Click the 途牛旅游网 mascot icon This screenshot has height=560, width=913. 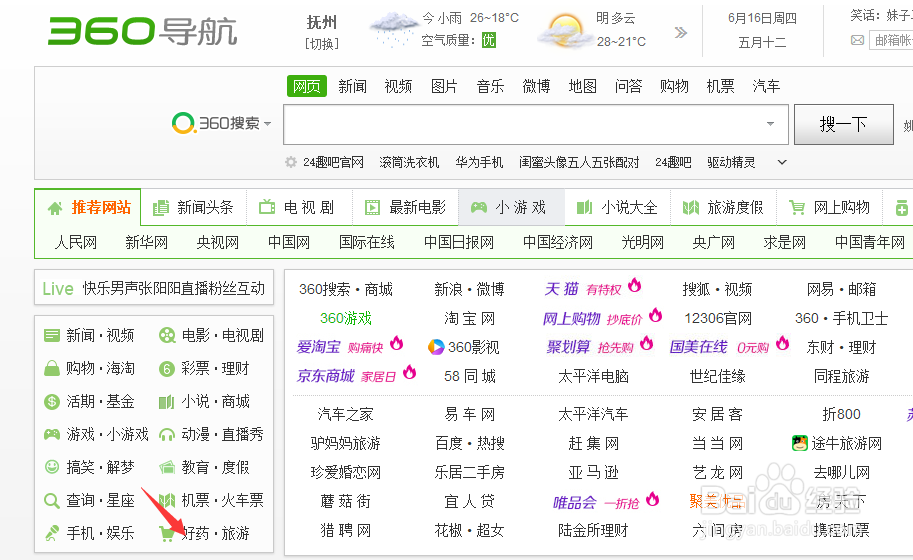800,443
